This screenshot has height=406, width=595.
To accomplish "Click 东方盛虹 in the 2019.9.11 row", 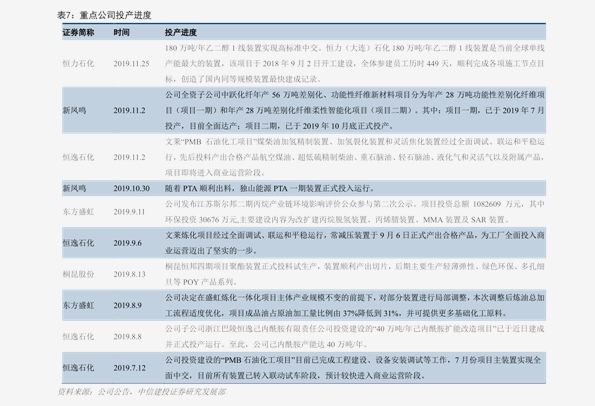I will tap(78, 212).
